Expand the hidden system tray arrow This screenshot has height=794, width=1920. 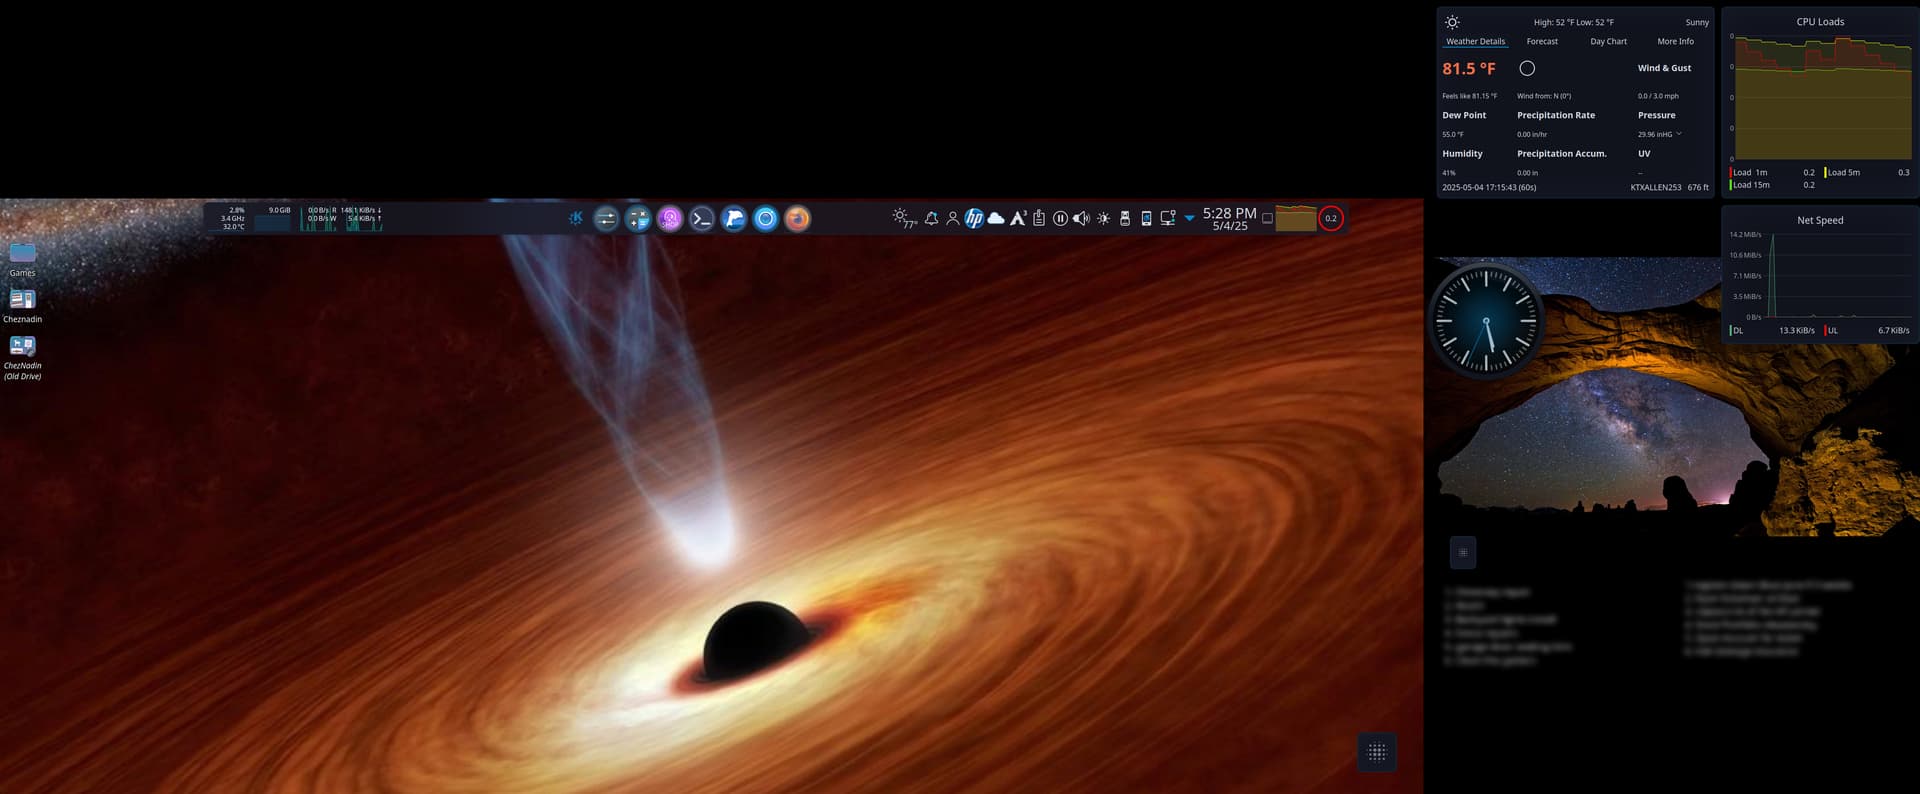[1190, 218]
